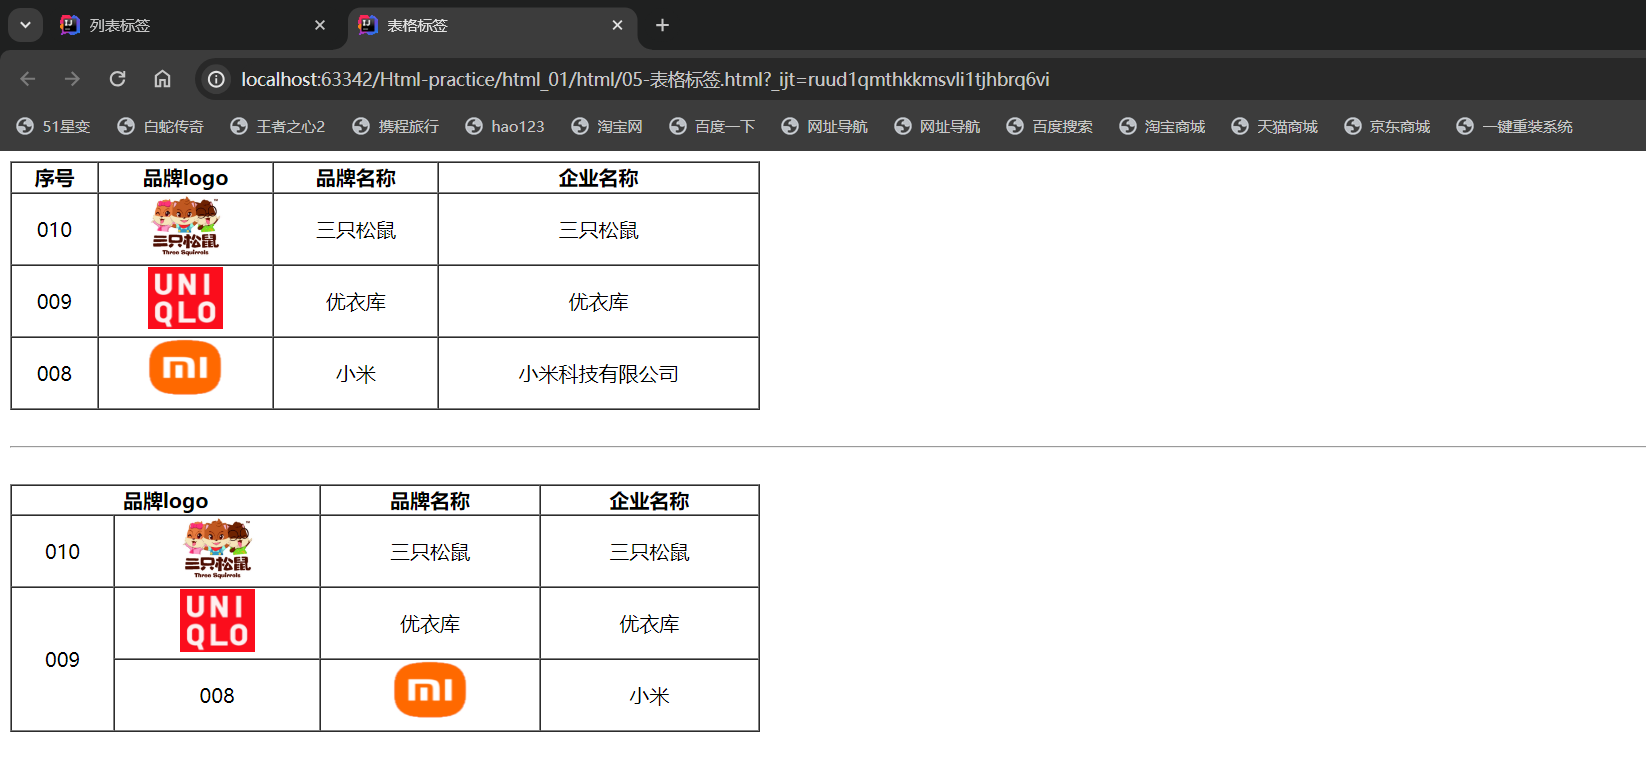This screenshot has width=1646, height=782.
Task: Open the hao123 bookmark
Action: pyautogui.click(x=505, y=126)
